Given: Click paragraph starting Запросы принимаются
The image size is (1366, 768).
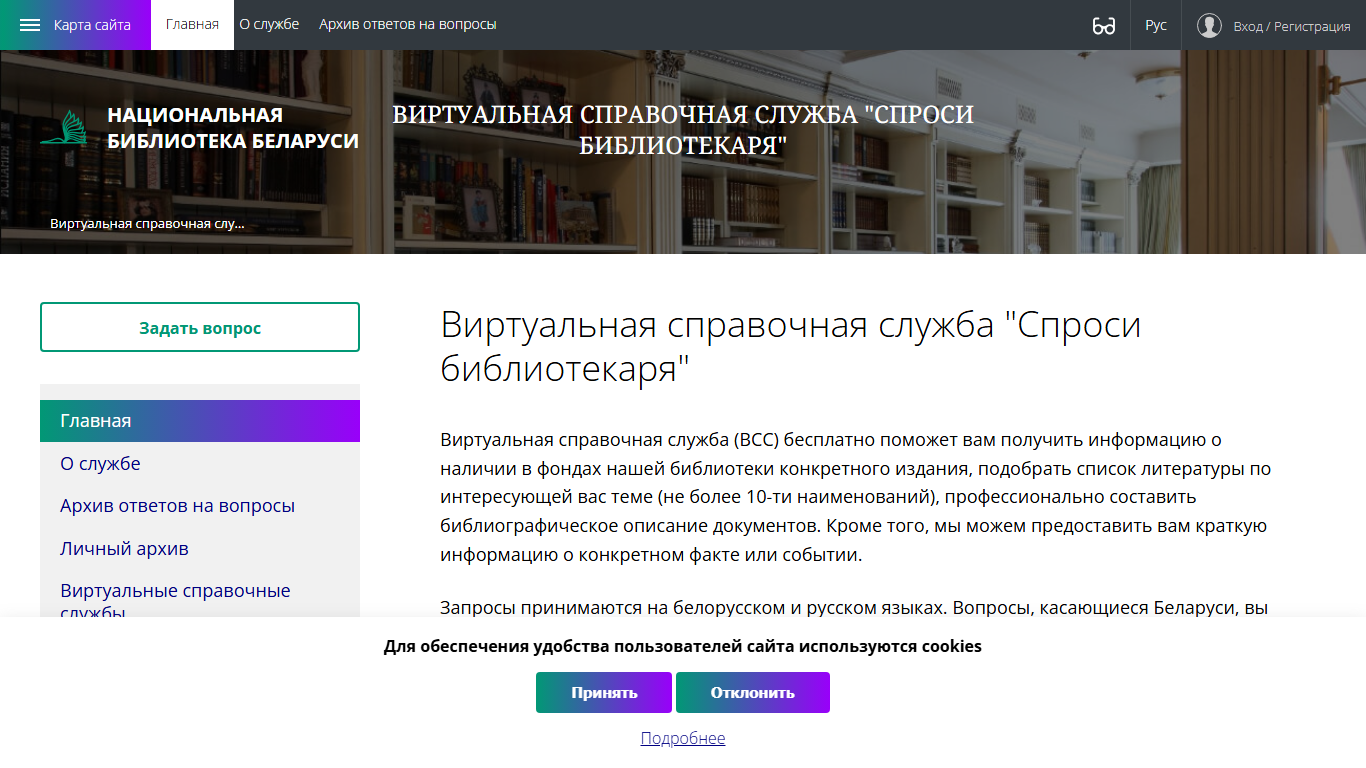Looking at the screenshot, I should 854,607.
